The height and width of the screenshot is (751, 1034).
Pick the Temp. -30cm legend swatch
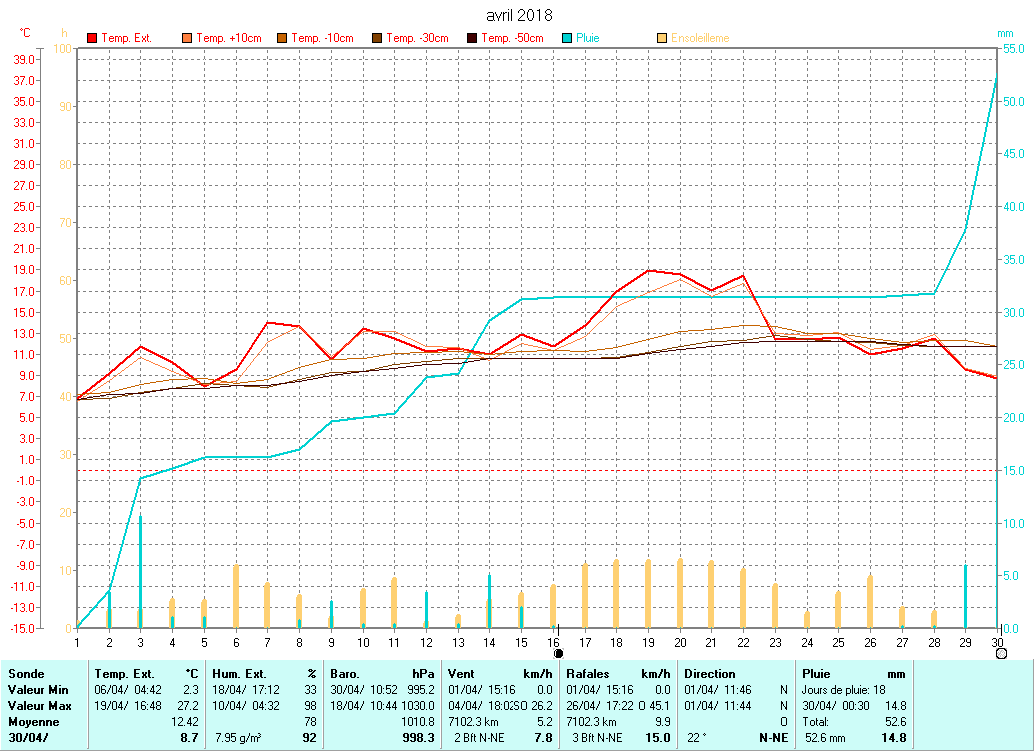377,38
